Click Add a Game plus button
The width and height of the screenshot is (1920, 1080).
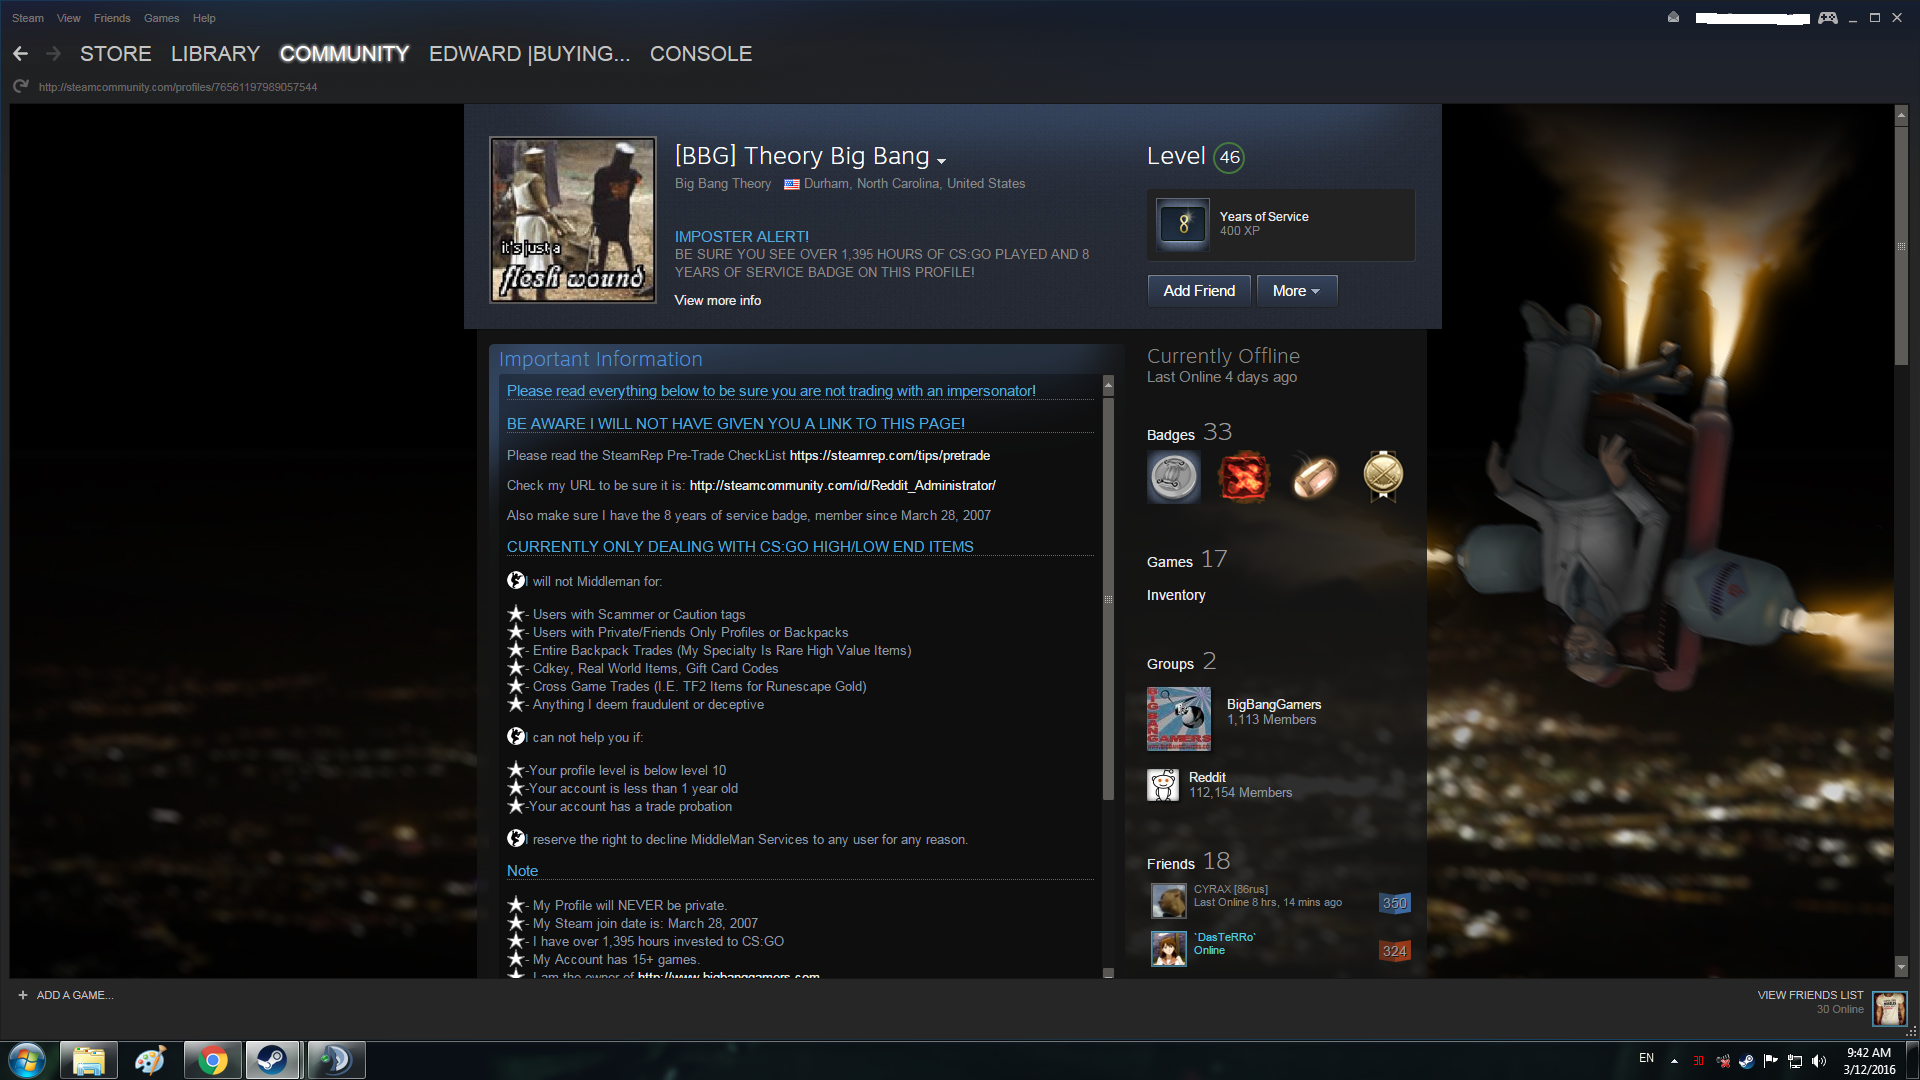pyautogui.click(x=23, y=995)
